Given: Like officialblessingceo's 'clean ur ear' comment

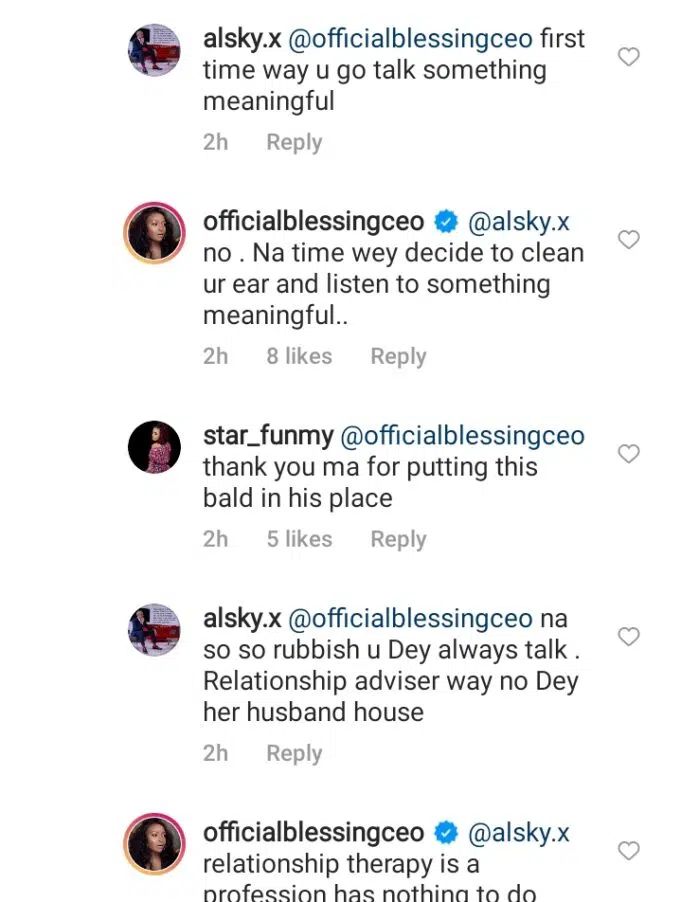Looking at the screenshot, I should (x=628, y=240).
